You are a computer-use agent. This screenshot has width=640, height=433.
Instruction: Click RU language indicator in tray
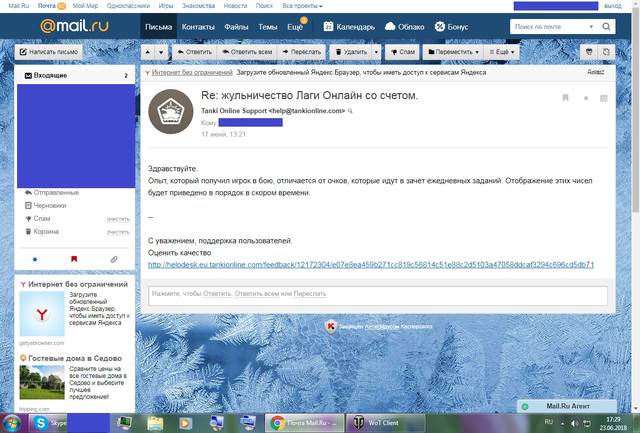pyautogui.click(x=549, y=422)
